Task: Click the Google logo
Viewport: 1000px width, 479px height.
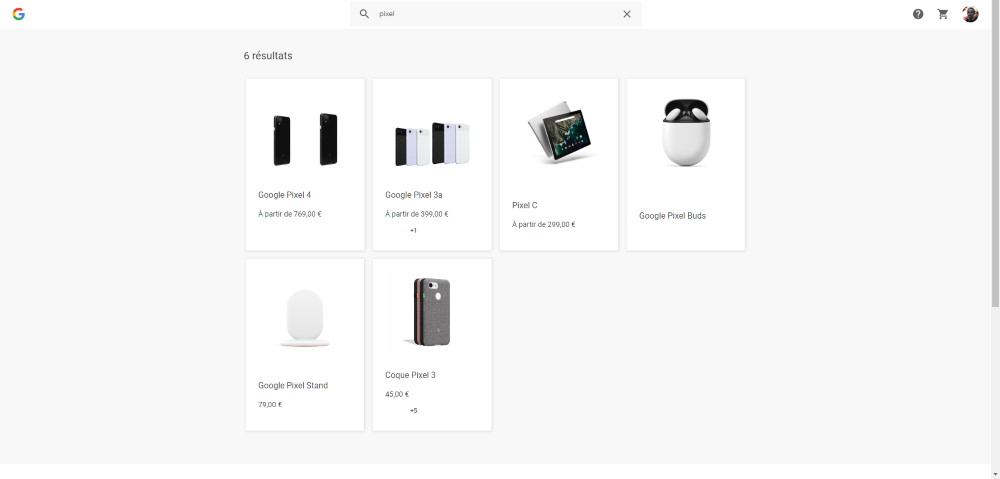Action: click(x=18, y=14)
